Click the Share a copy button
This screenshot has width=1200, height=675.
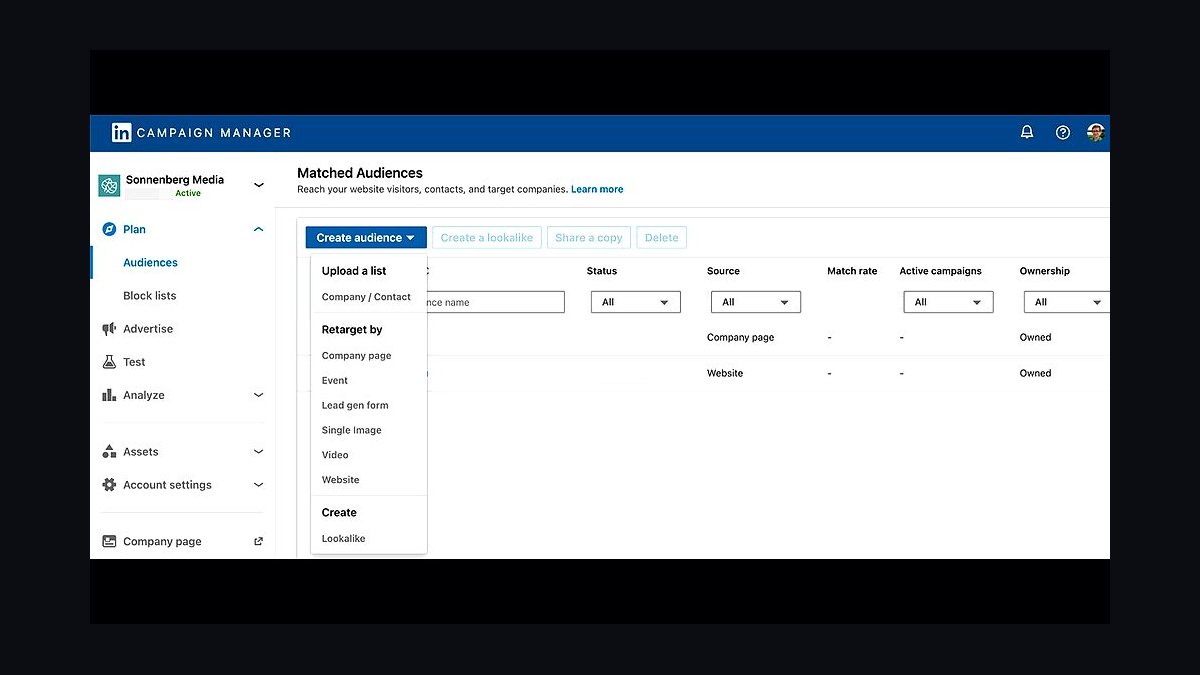point(589,238)
